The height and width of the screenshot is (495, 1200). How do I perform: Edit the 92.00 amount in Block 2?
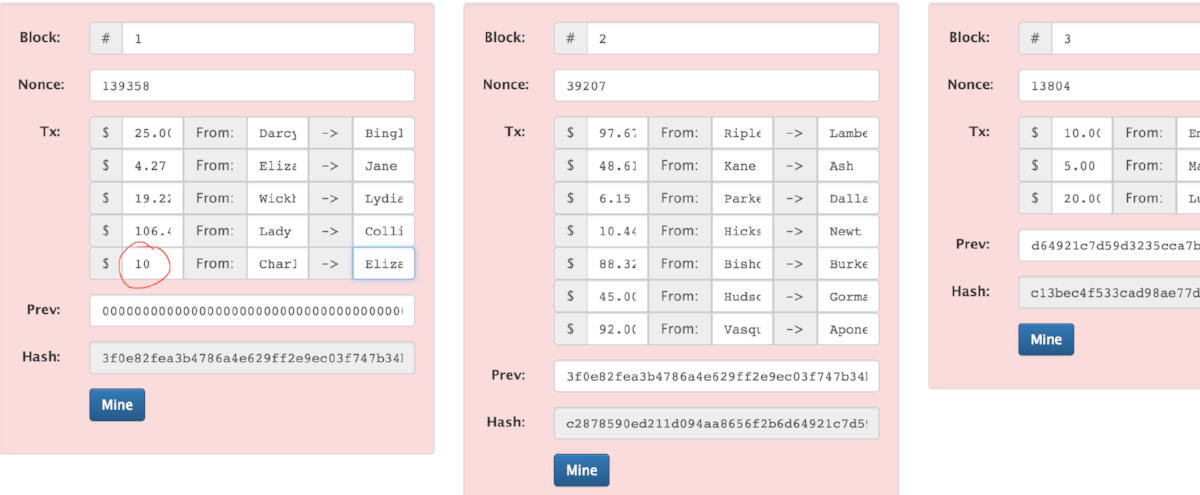[x=618, y=329]
